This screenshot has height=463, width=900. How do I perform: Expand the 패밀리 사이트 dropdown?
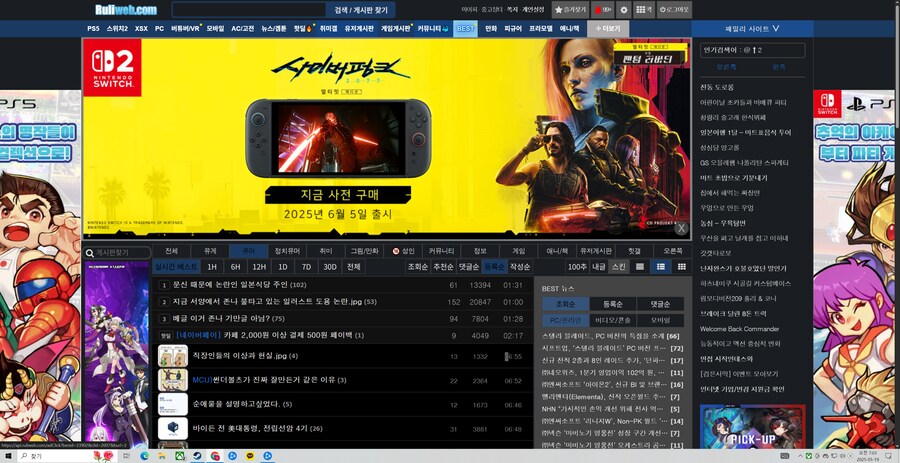pos(752,29)
